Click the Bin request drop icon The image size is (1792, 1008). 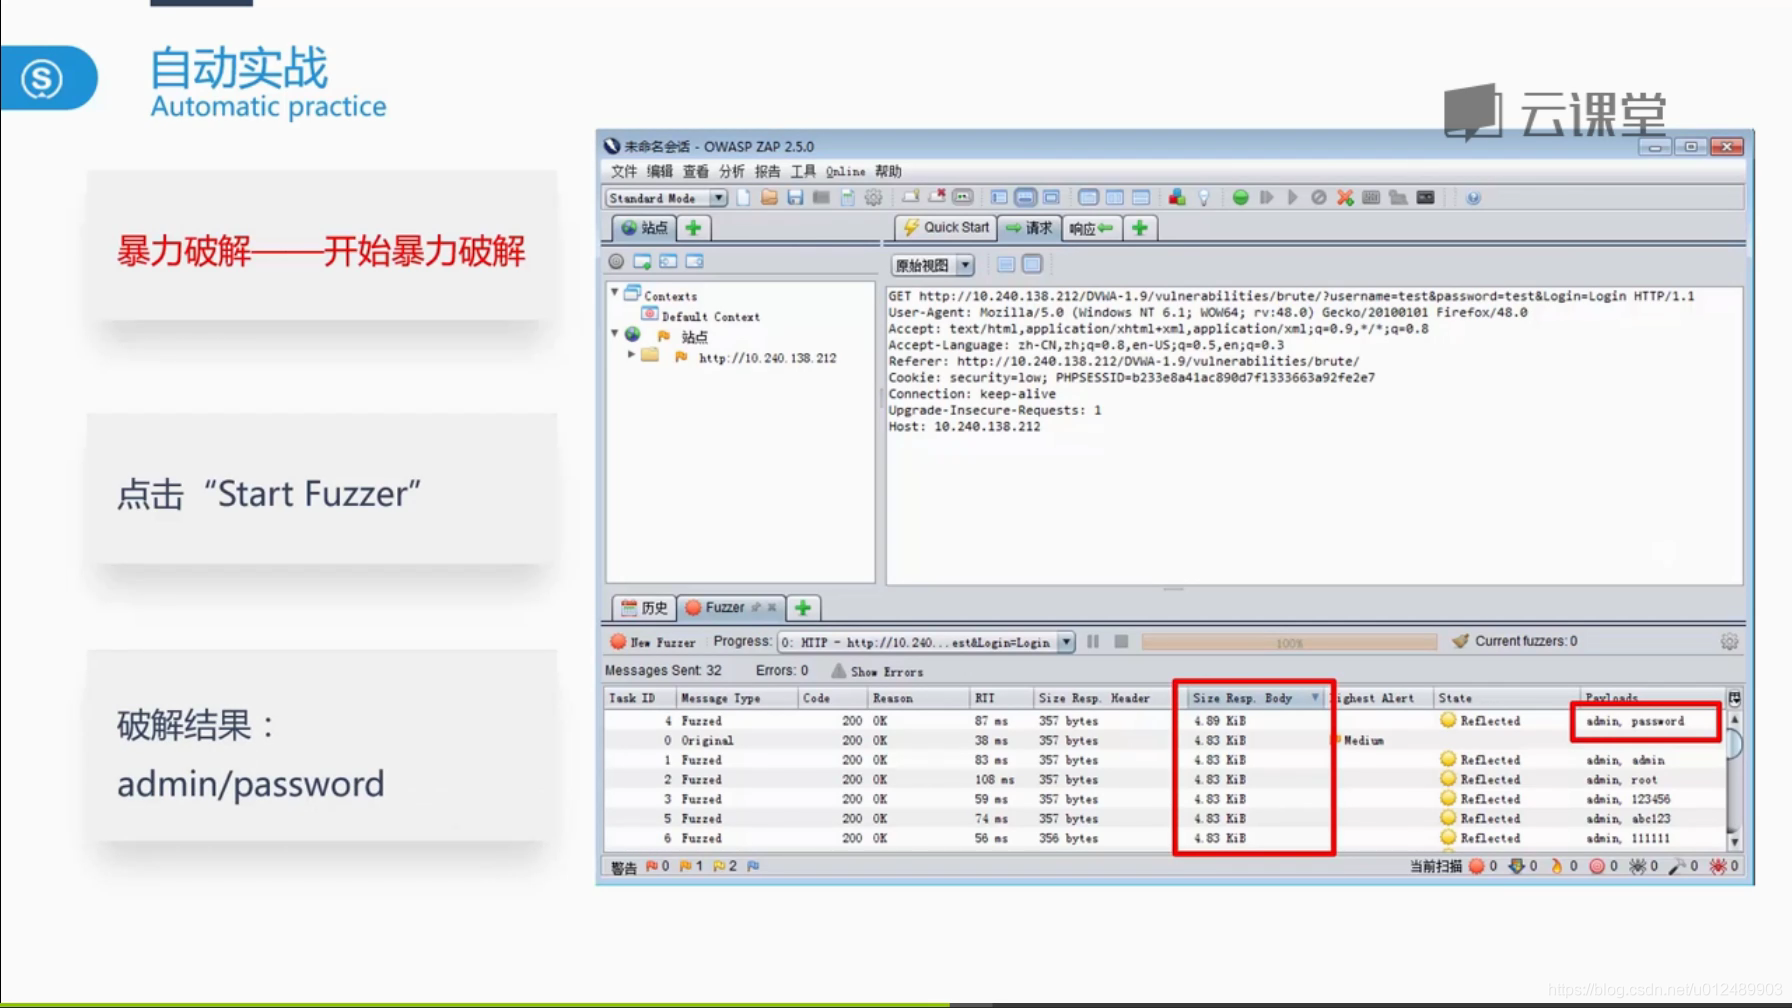click(1318, 198)
